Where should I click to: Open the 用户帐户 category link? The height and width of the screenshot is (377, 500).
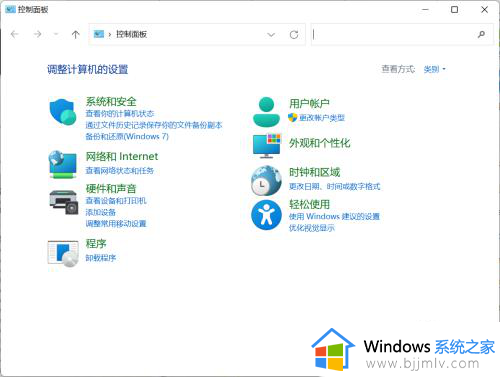(x=309, y=104)
